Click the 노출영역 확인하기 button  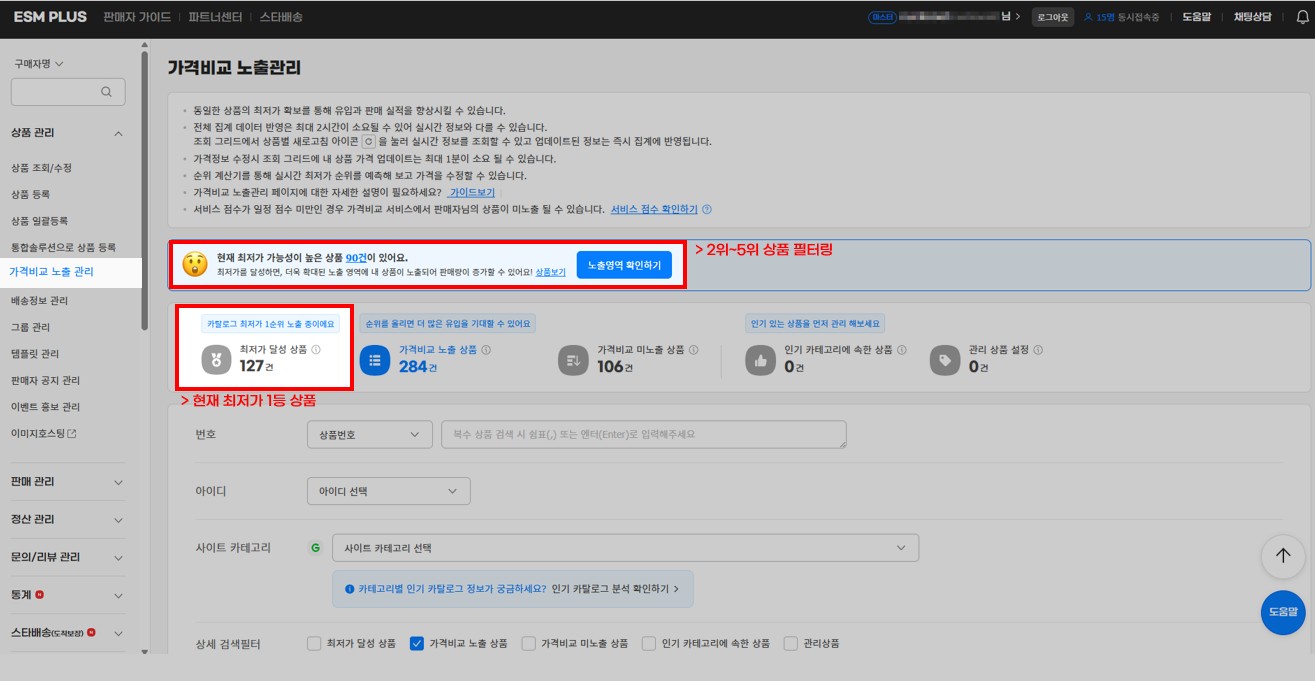tap(624, 265)
